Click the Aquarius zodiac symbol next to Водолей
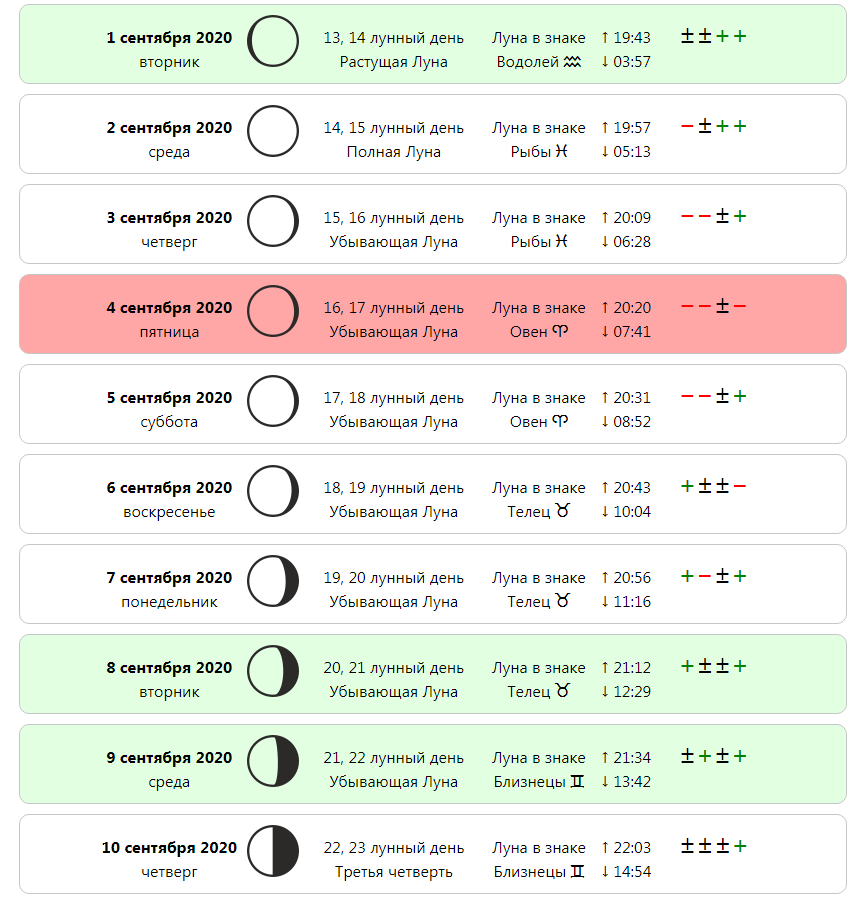Viewport: 866px width, 897px height. (x=572, y=62)
